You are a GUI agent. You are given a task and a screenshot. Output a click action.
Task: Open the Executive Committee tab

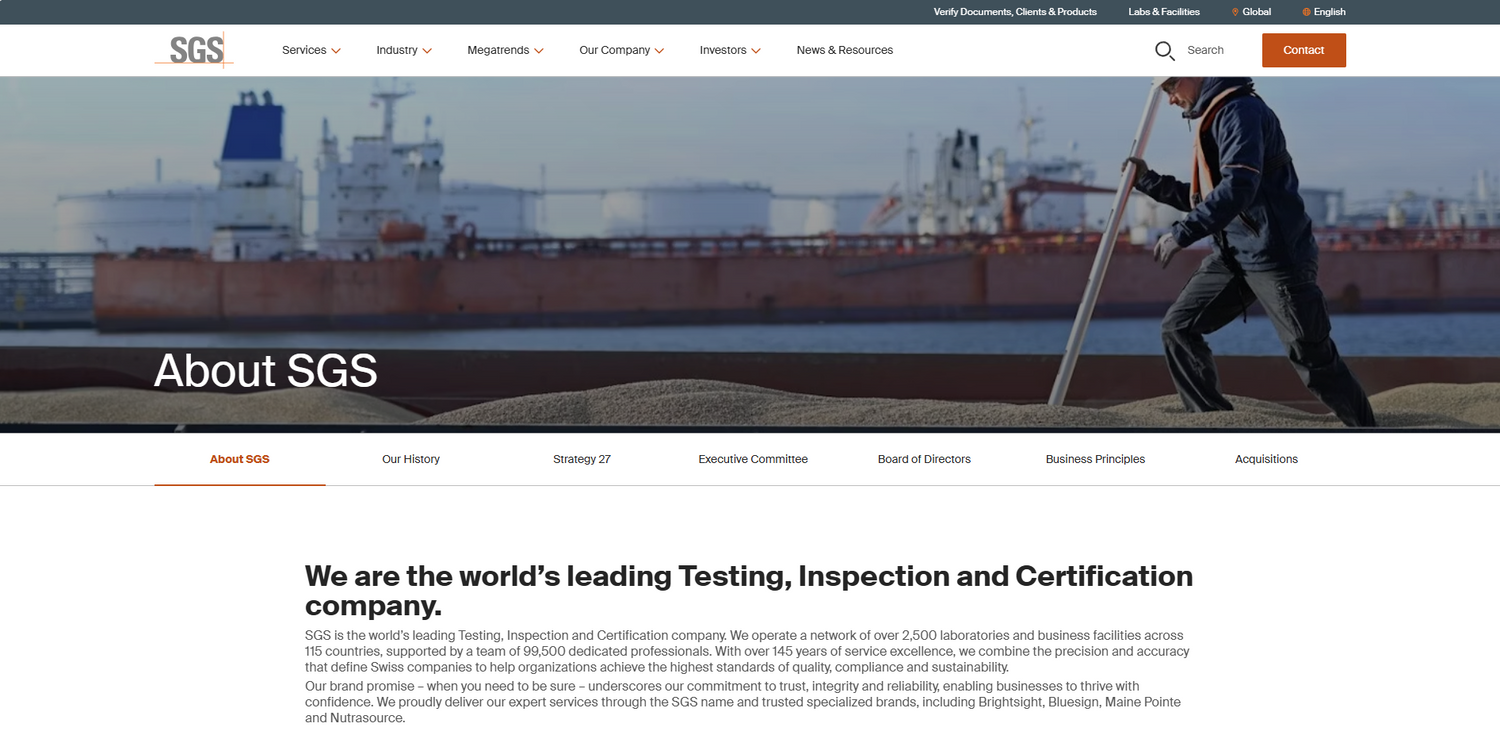(x=753, y=459)
